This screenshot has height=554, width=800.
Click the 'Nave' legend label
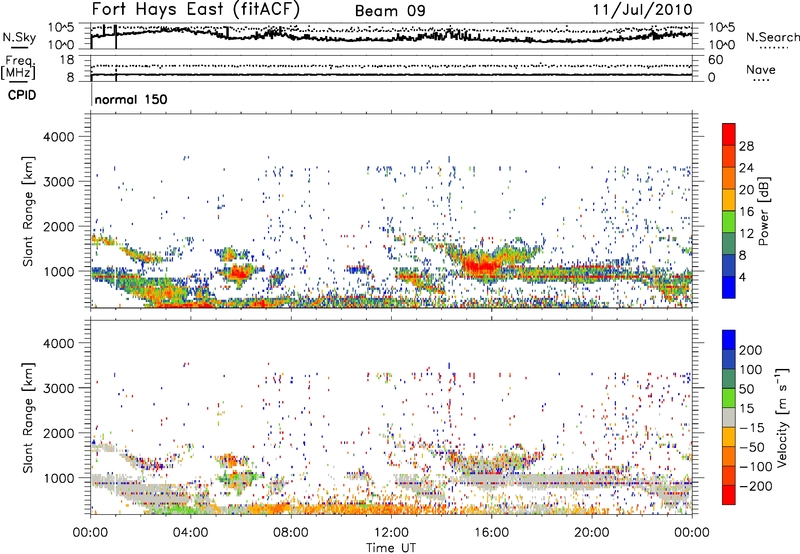pos(761,69)
